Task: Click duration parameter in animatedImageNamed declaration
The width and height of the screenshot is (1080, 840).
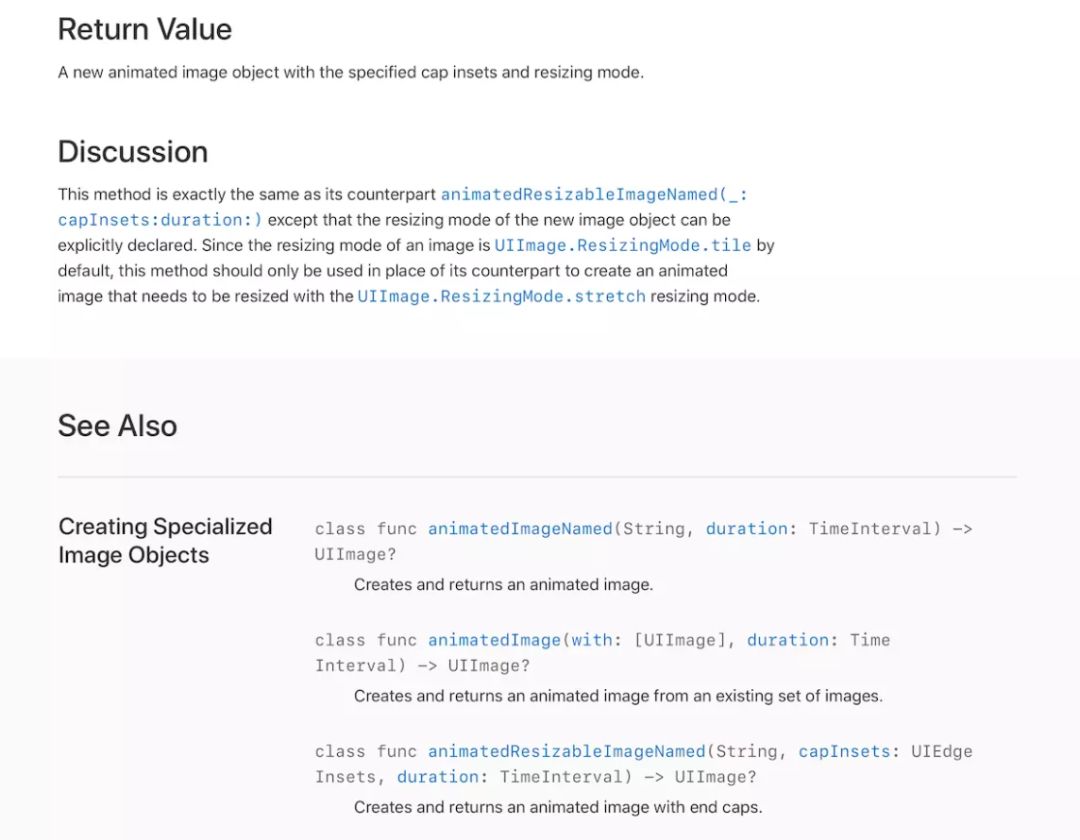Action: [x=746, y=529]
